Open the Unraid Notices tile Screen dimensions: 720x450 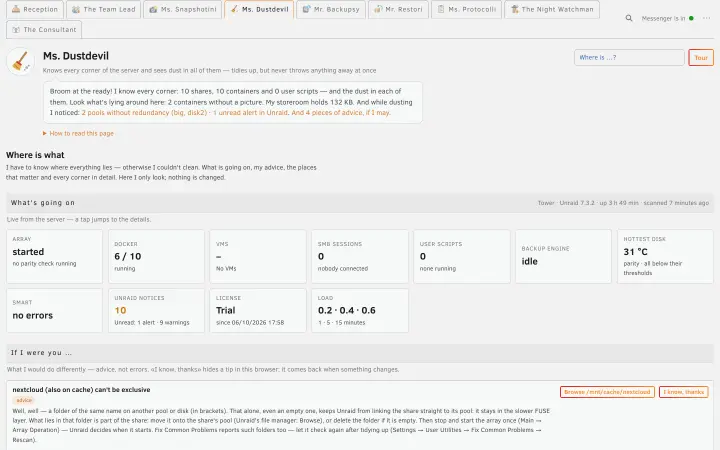[156, 310]
